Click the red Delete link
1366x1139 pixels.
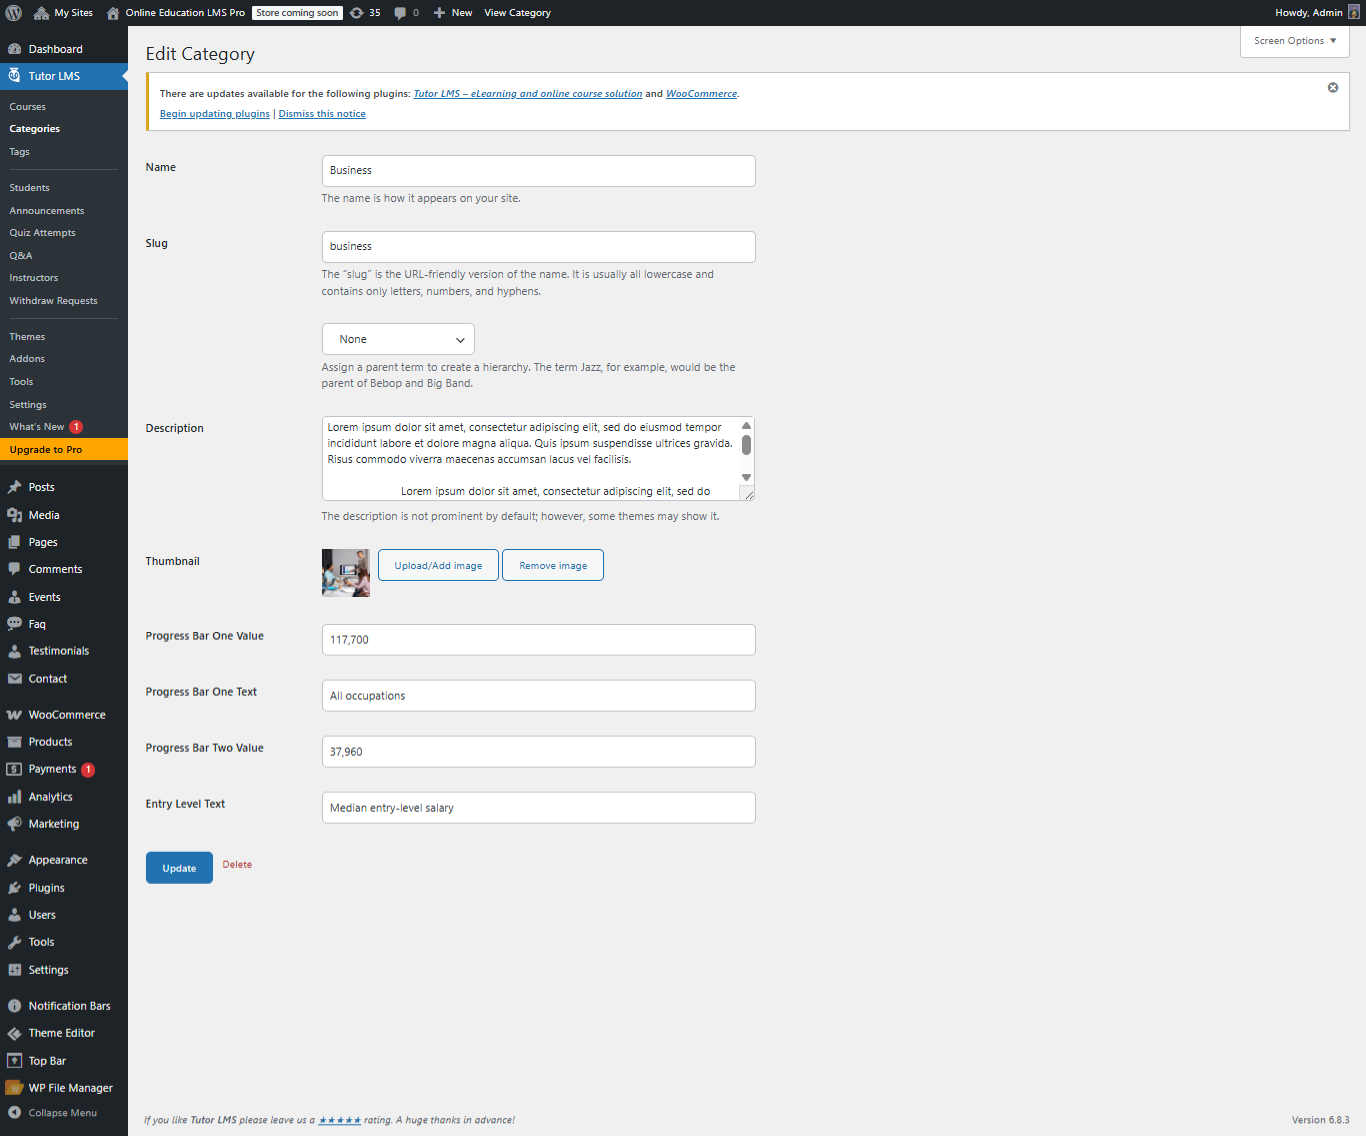[237, 865]
